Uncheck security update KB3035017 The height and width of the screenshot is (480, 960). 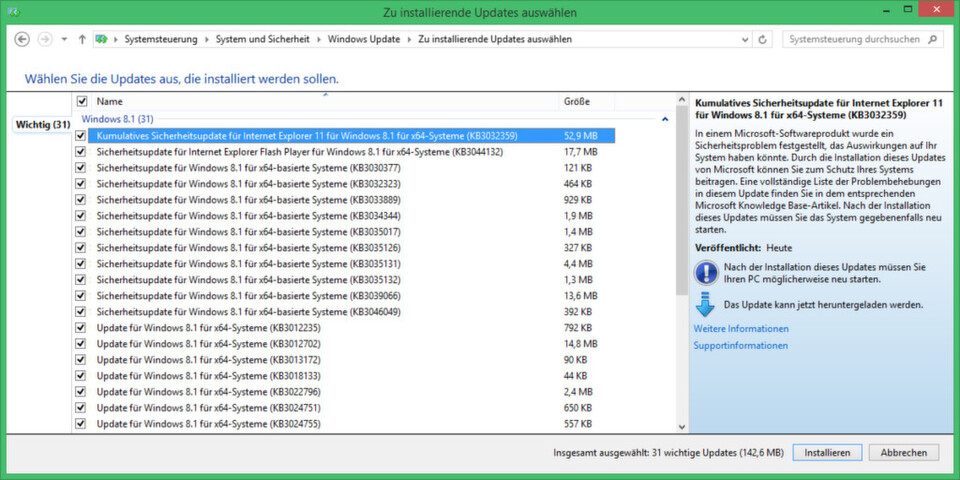pos(80,231)
